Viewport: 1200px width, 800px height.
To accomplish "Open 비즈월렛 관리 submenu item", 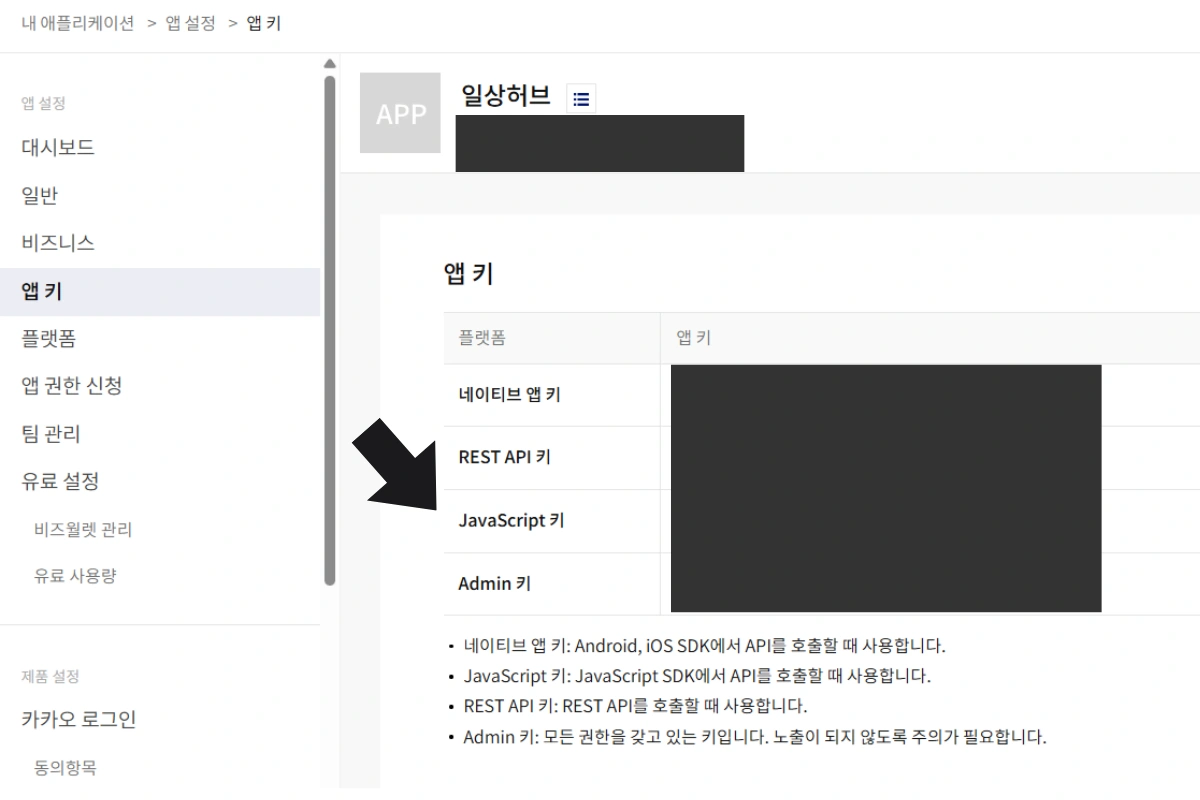I will coord(83,529).
